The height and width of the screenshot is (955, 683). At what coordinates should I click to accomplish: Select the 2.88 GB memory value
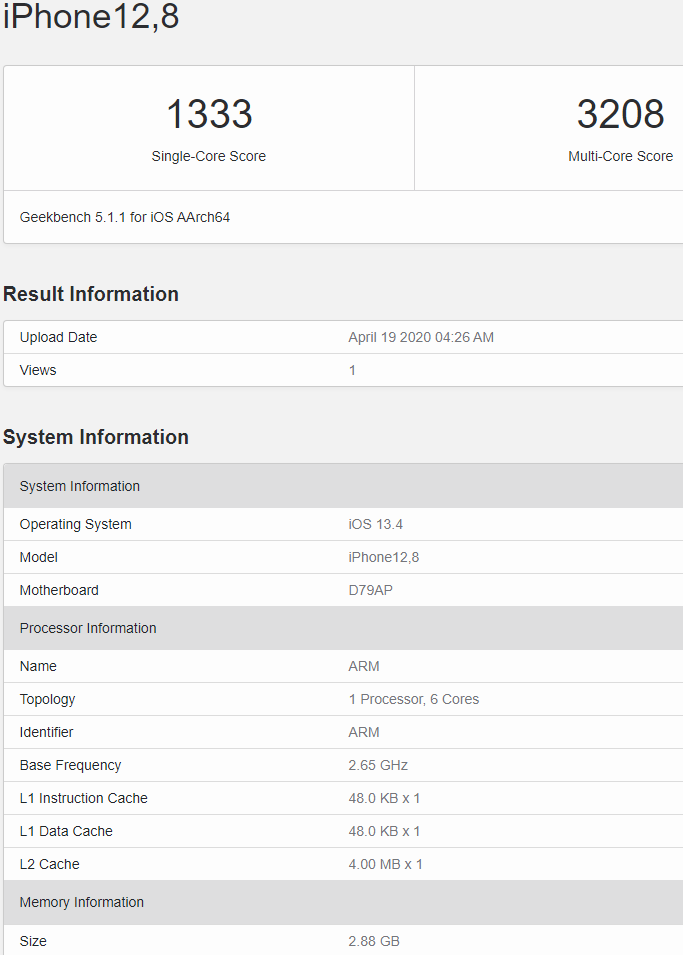[x=373, y=941]
